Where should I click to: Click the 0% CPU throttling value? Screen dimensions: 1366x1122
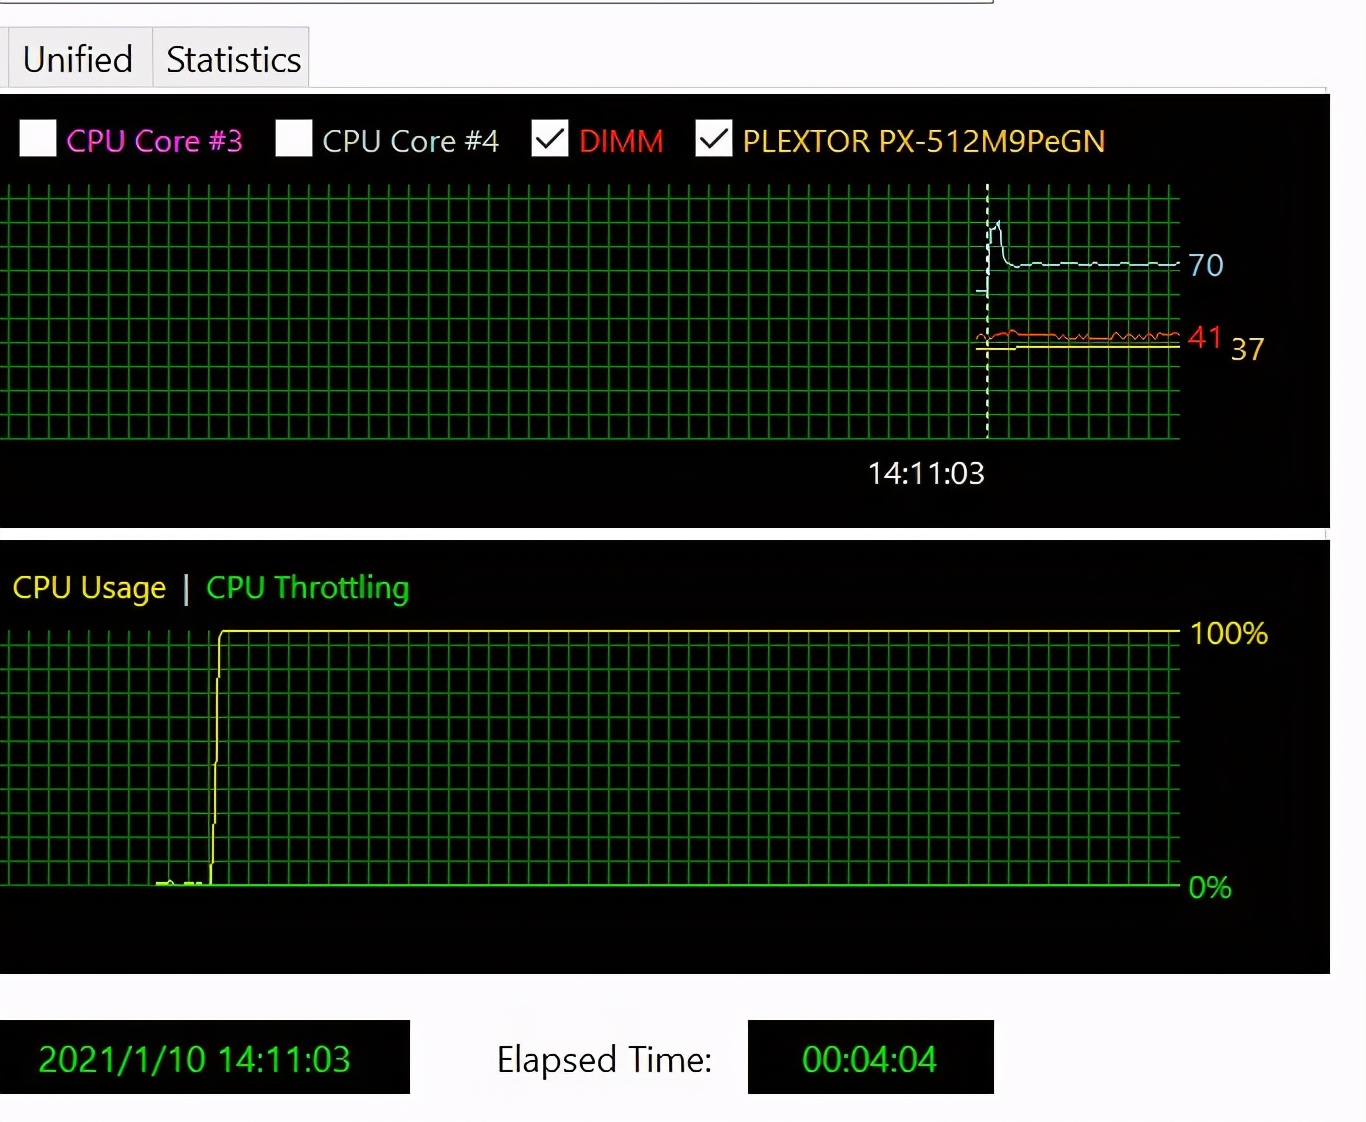pos(1210,887)
